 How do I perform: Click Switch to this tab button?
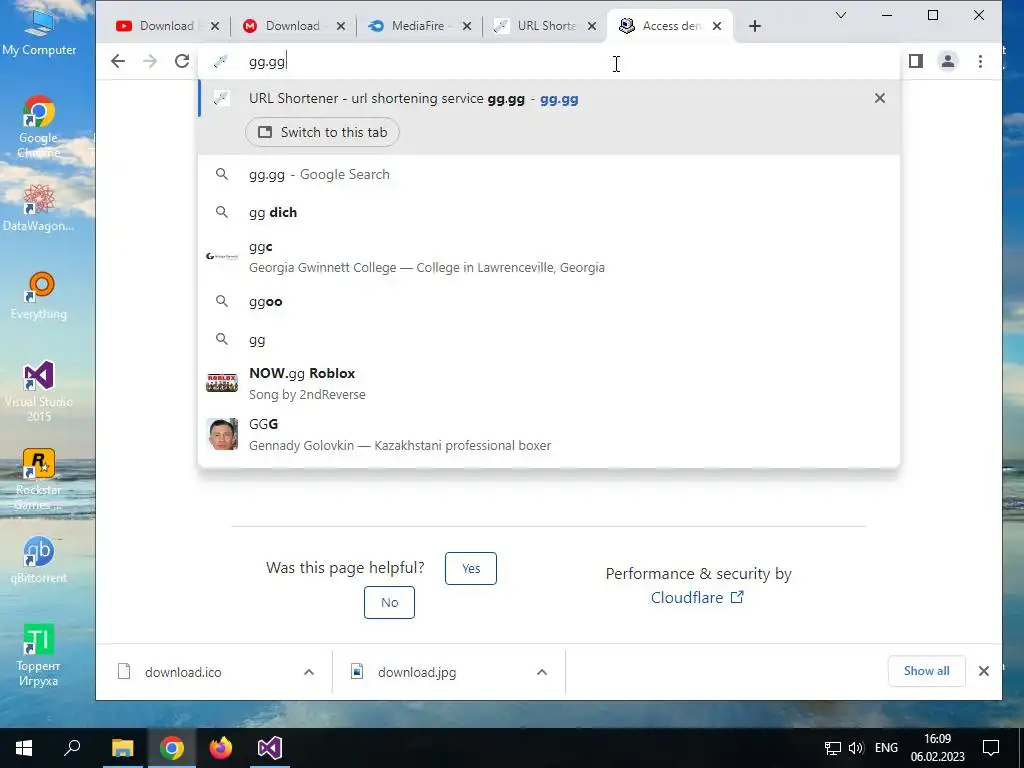click(322, 132)
